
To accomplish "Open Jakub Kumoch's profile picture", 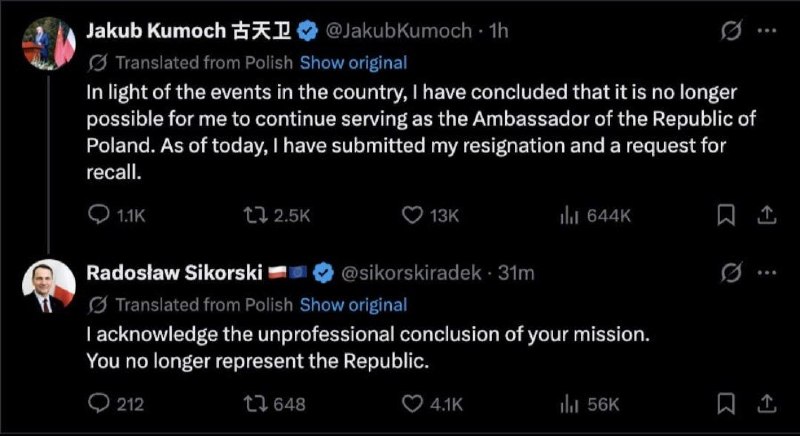I will (49, 43).
